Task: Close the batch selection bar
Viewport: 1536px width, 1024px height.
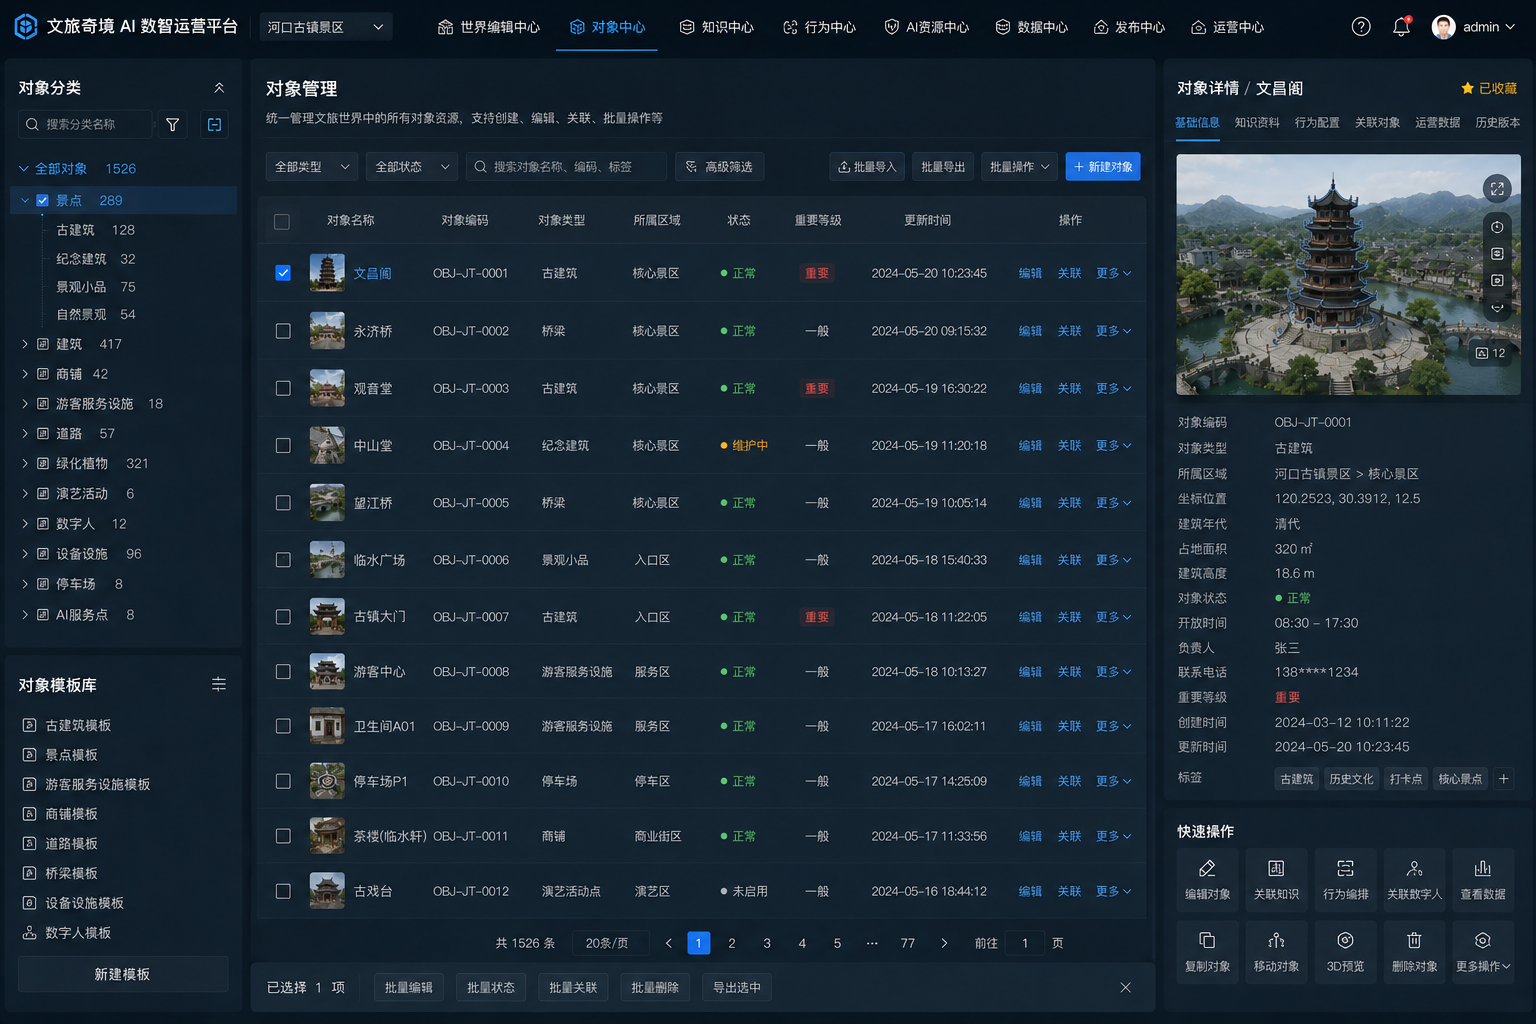Action: coord(1125,987)
